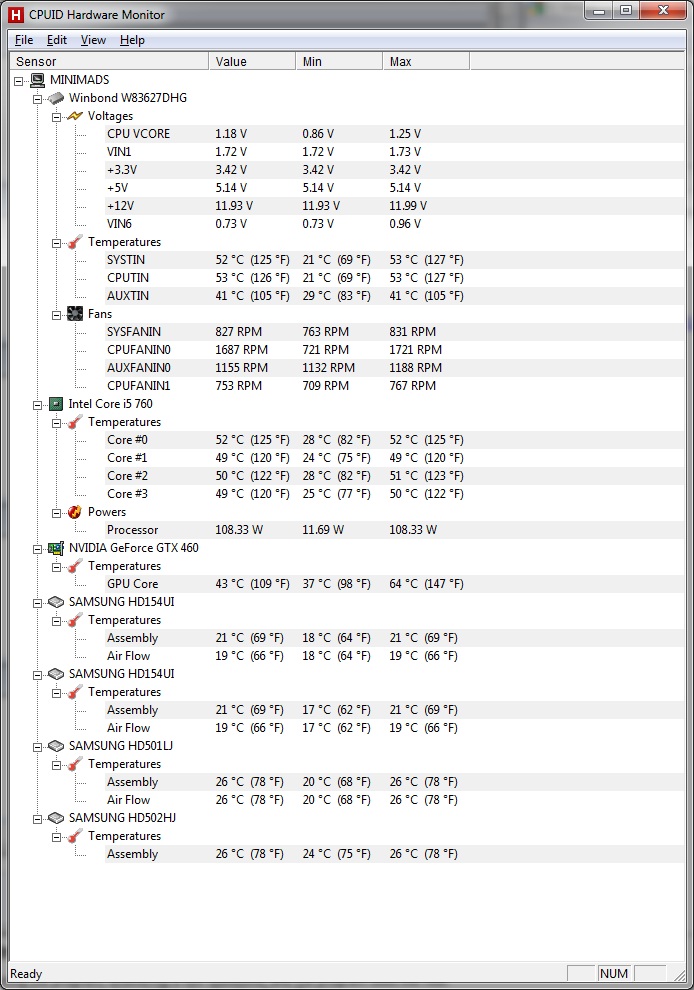
Task: Click the Fans section fan icon
Action: pos(75,314)
